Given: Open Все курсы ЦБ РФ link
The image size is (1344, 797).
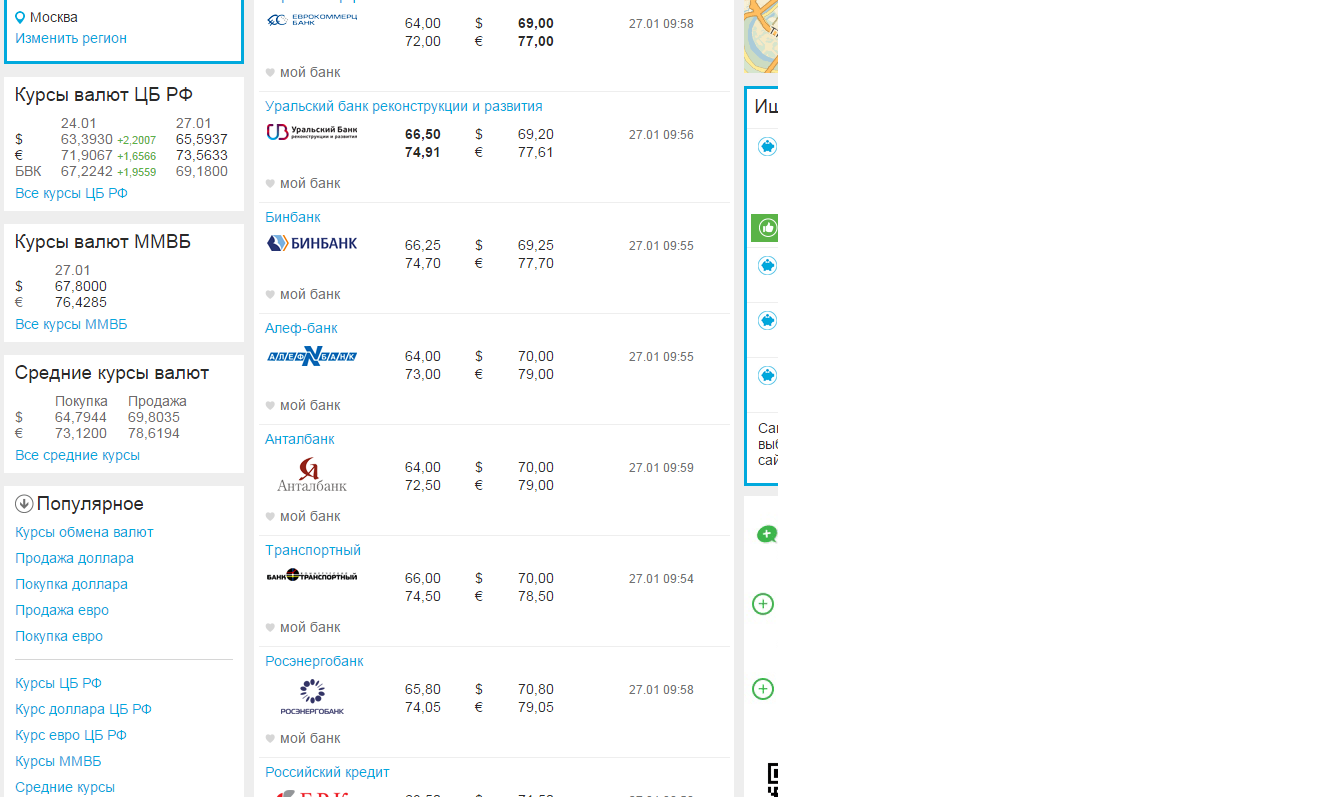Looking at the screenshot, I should click(x=72, y=193).
